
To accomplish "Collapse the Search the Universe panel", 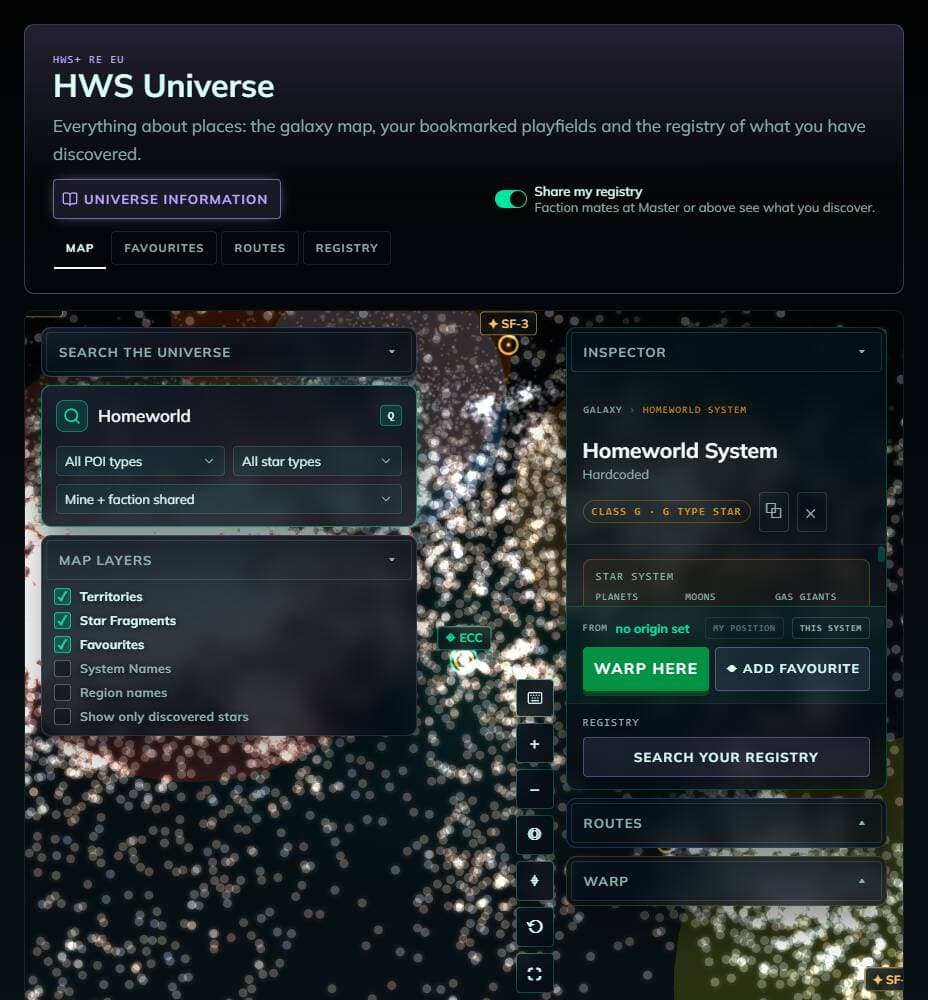I will 229,352.
